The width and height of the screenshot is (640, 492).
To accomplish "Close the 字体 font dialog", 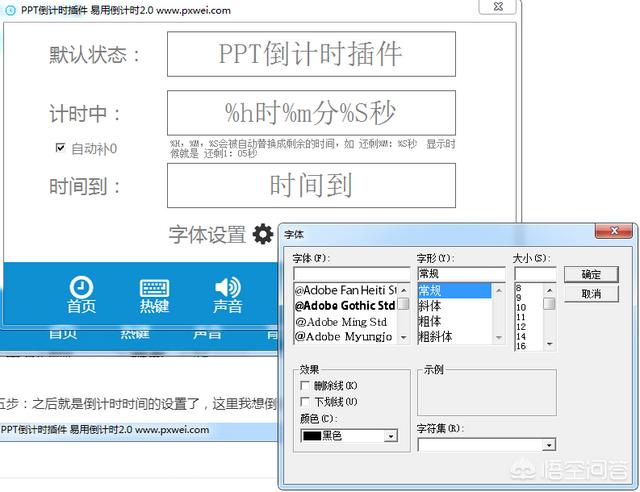I will (x=614, y=231).
